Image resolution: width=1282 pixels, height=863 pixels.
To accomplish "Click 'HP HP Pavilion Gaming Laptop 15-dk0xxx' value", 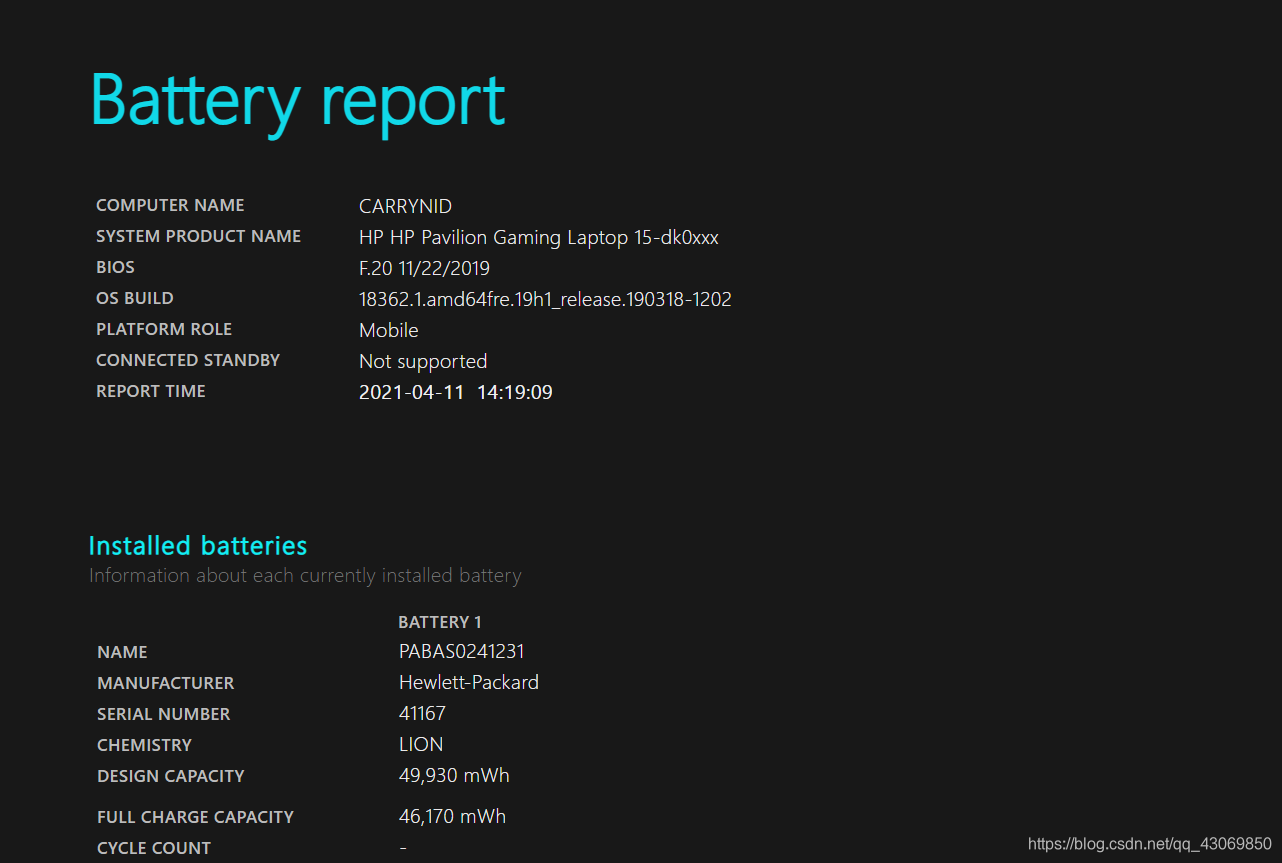I will (539, 238).
